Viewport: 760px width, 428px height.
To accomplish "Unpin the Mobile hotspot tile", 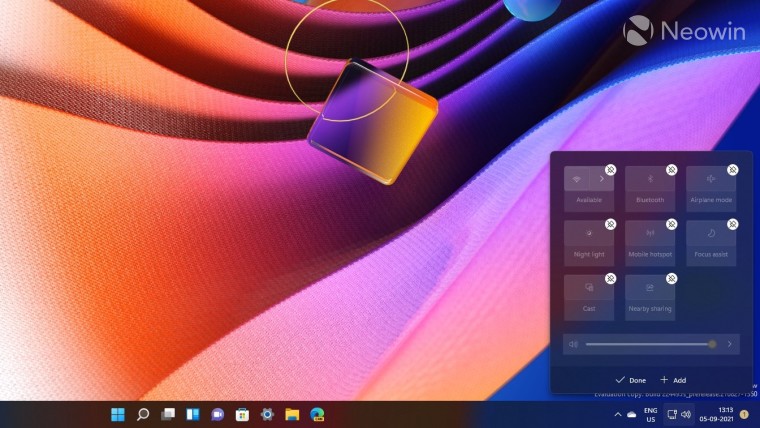I will click(x=671, y=224).
